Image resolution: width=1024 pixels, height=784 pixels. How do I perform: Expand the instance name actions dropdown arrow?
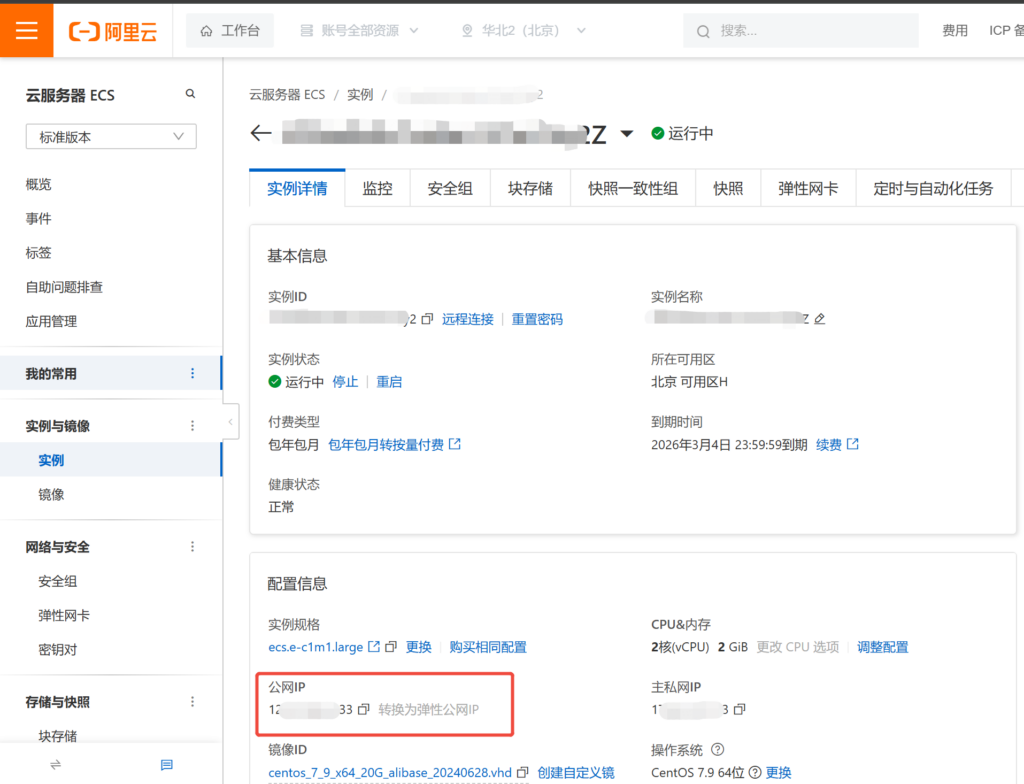click(x=627, y=134)
